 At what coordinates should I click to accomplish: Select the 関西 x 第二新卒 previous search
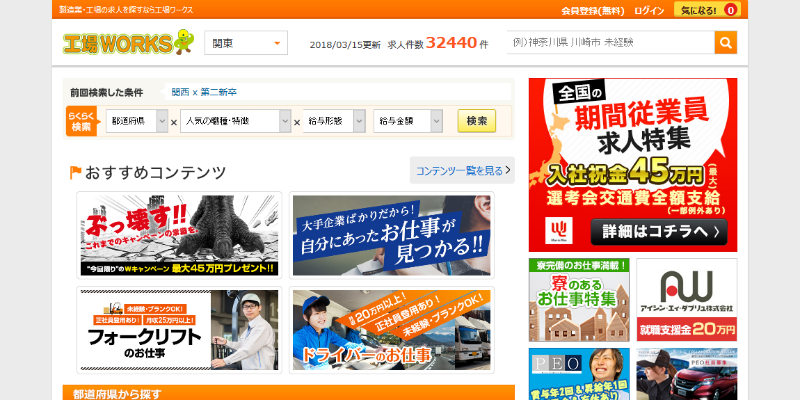click(x=204, y=92)
